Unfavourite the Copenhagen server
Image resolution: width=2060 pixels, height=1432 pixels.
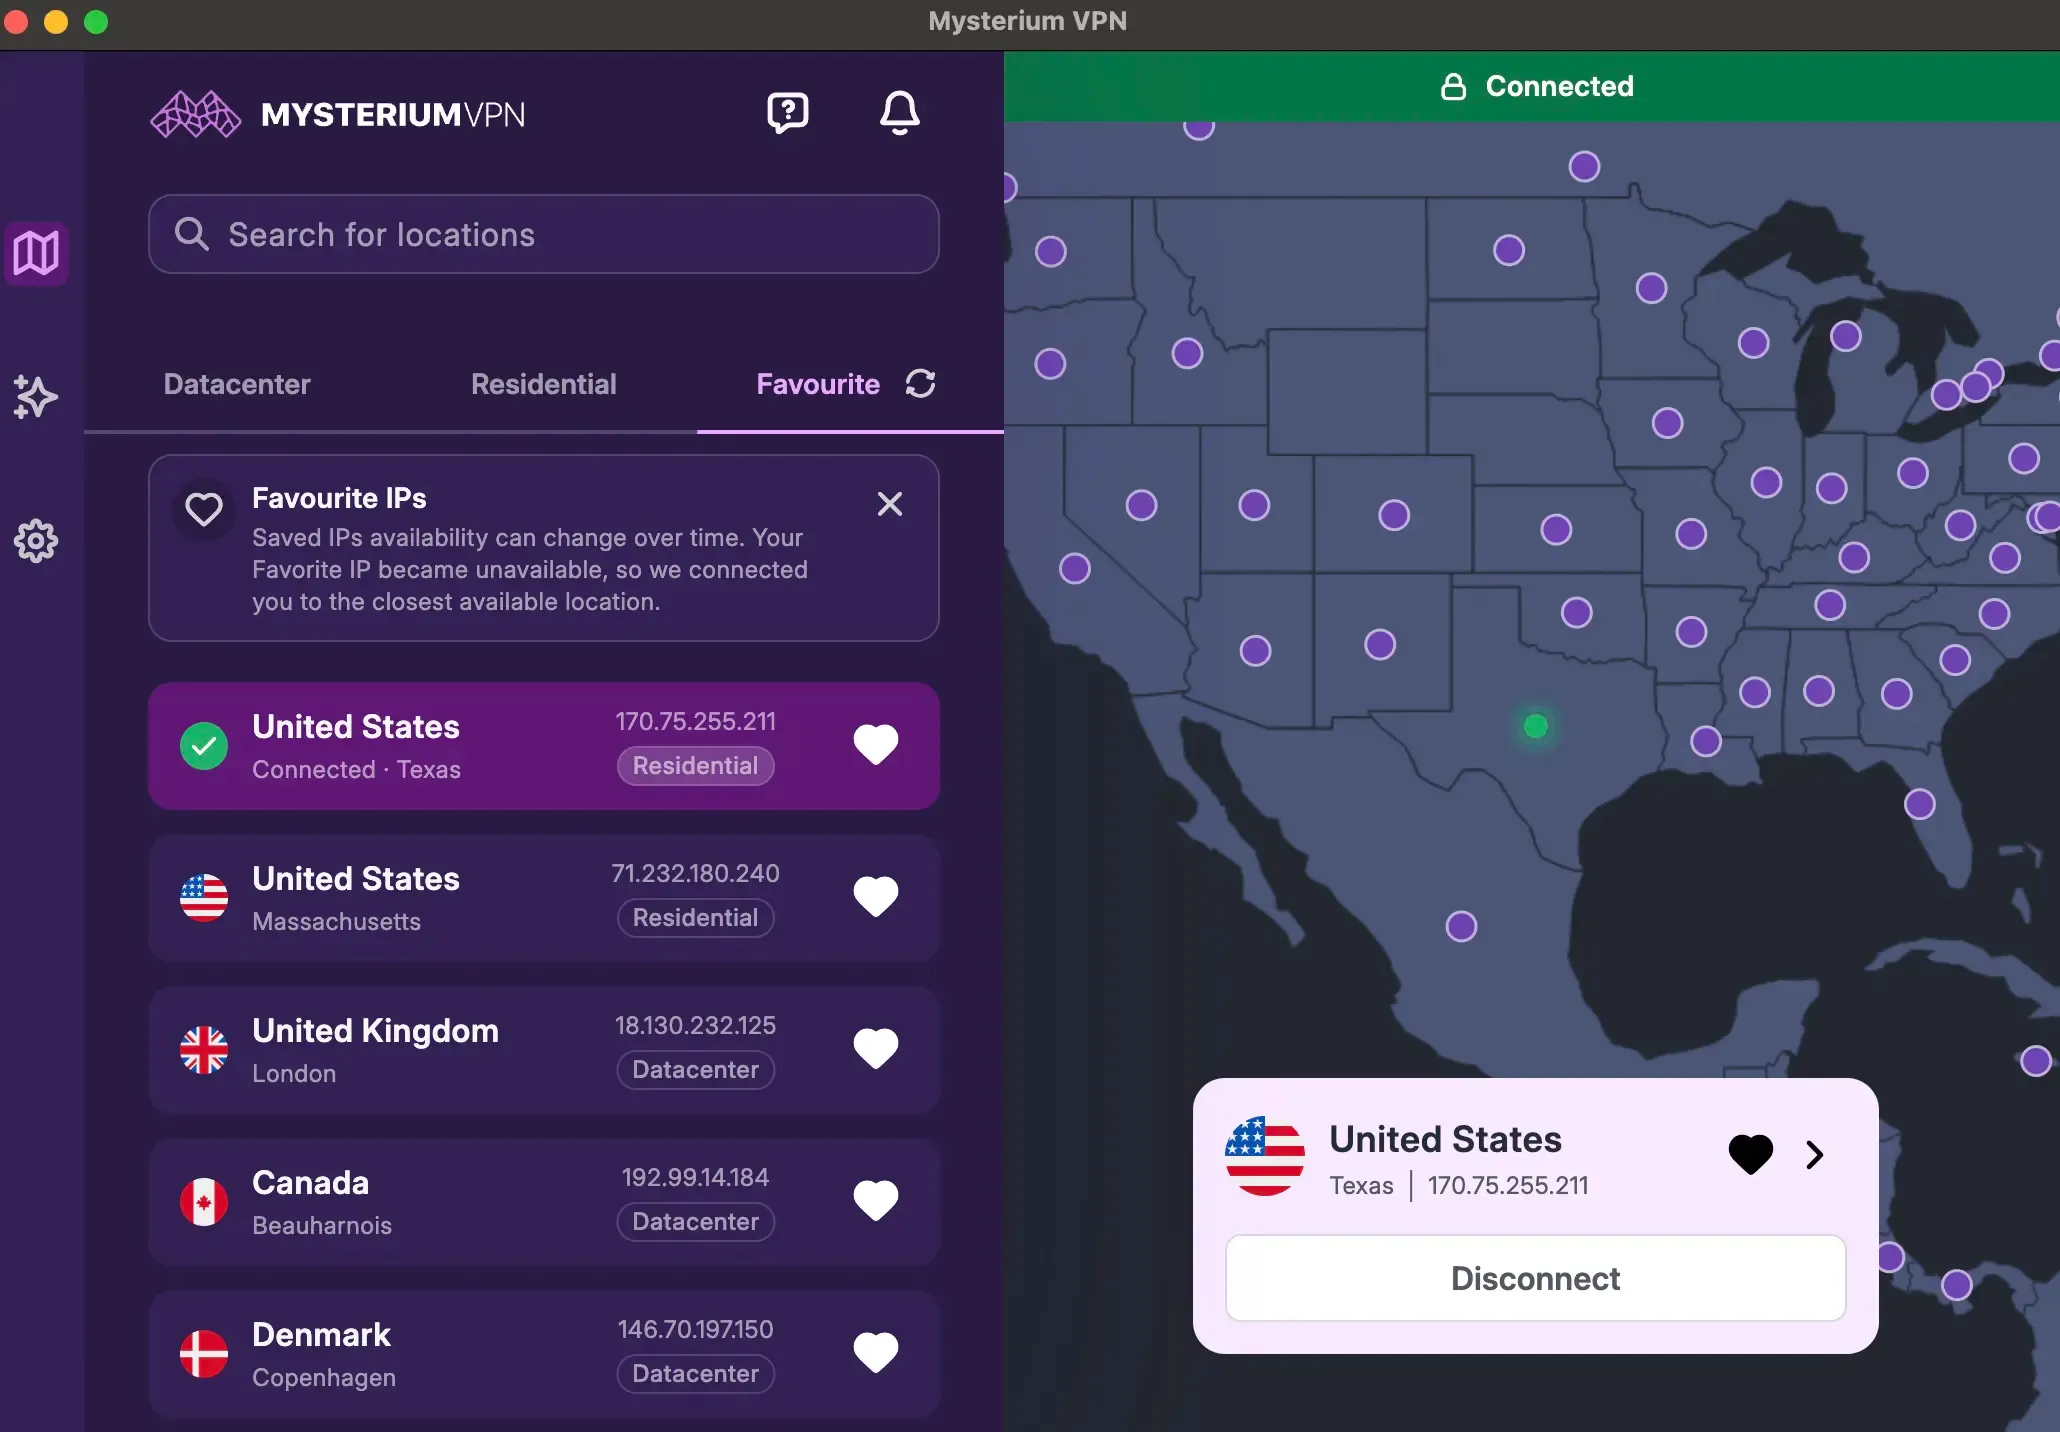pyautogui.click(x=876, y=1353)
